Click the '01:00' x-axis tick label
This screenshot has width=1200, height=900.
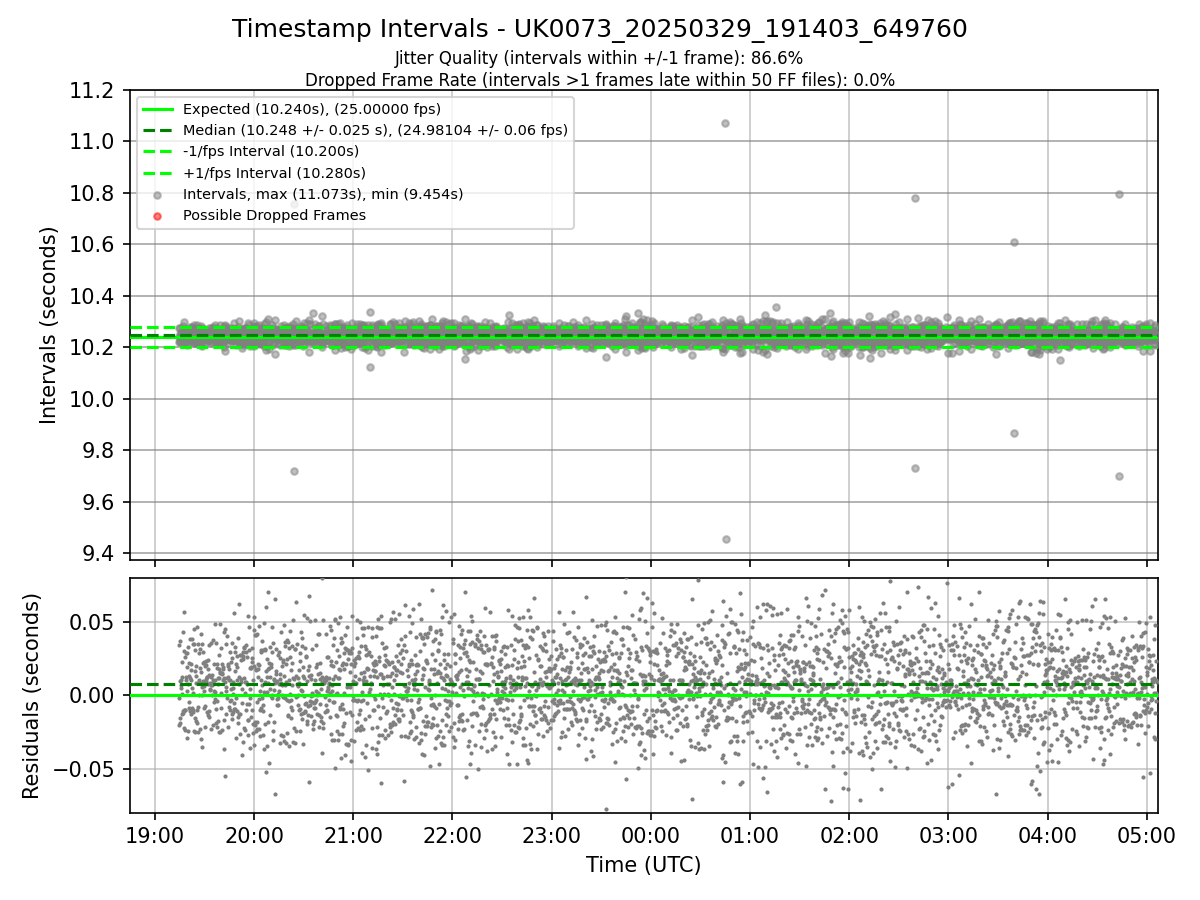[x=750, y=834]
